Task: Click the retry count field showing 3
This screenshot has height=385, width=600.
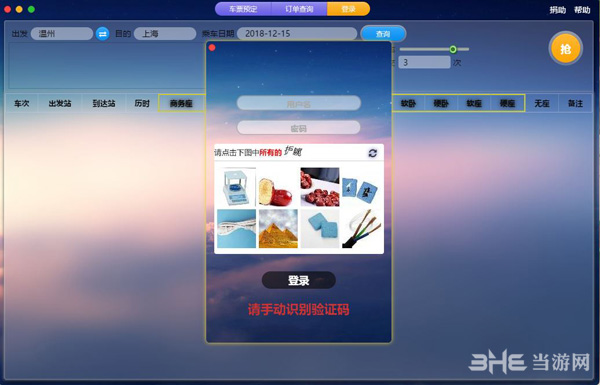Action: coord(424,62)
